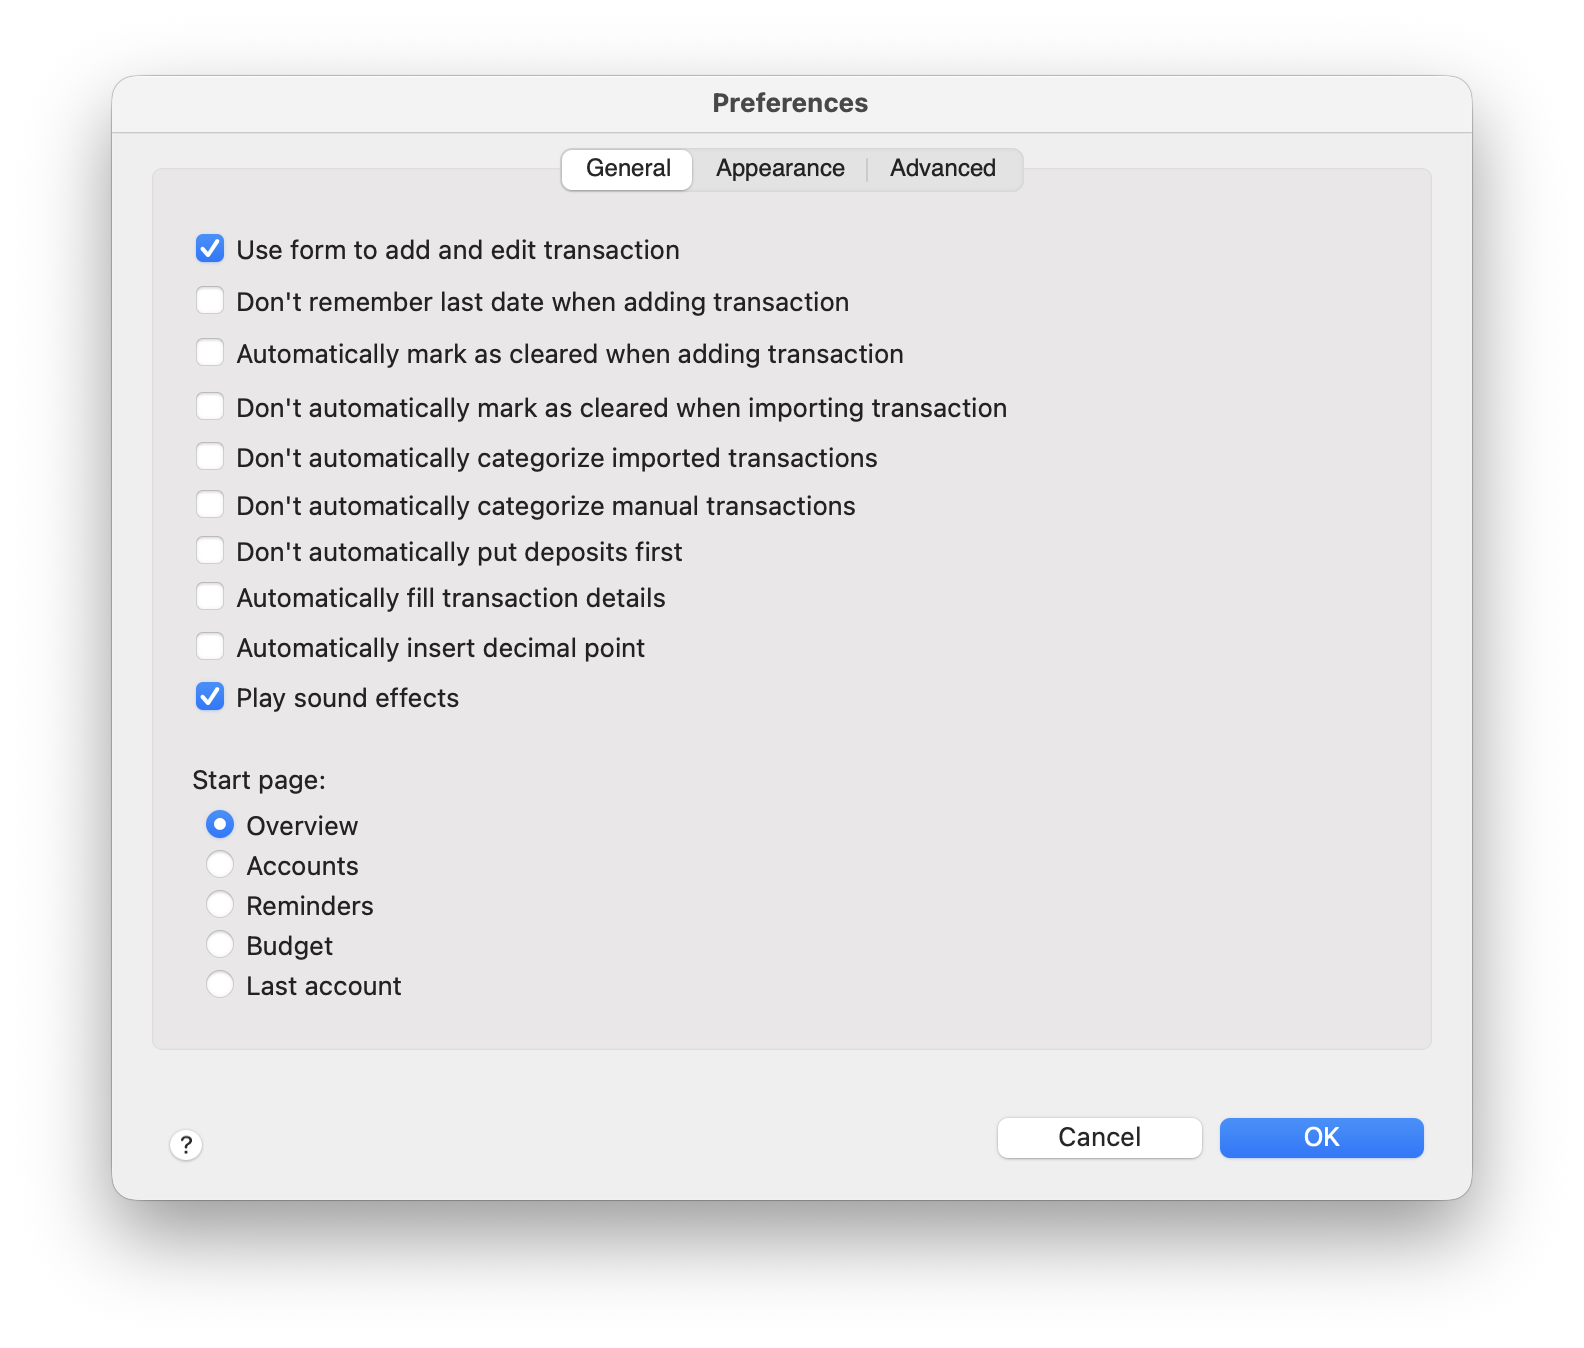Viewport: 1584px width, 1348px height.
Task: Enable 'Automatically fill transaction details'
Action: [210, 596]
